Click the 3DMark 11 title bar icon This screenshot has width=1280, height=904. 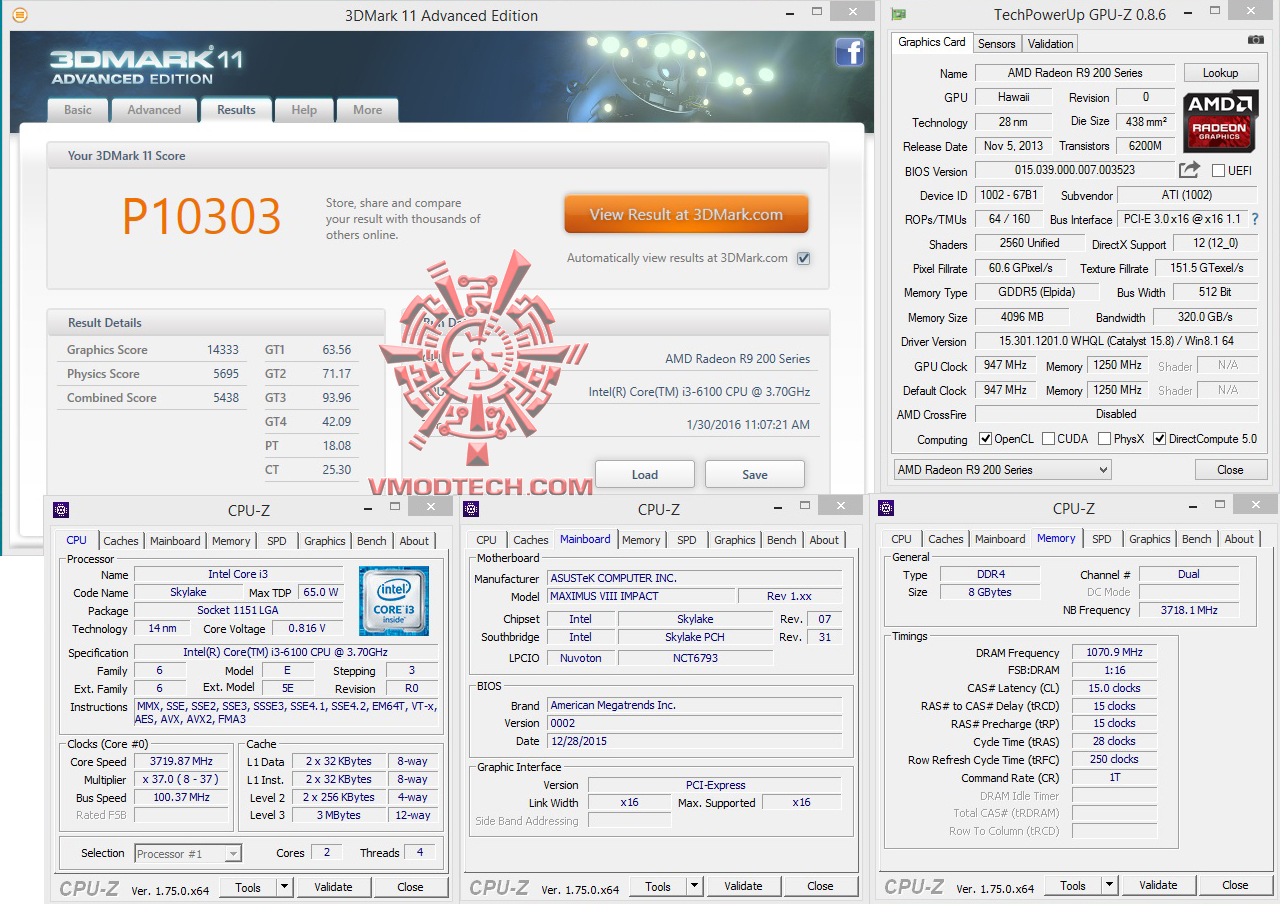click(x=20, y=15)
